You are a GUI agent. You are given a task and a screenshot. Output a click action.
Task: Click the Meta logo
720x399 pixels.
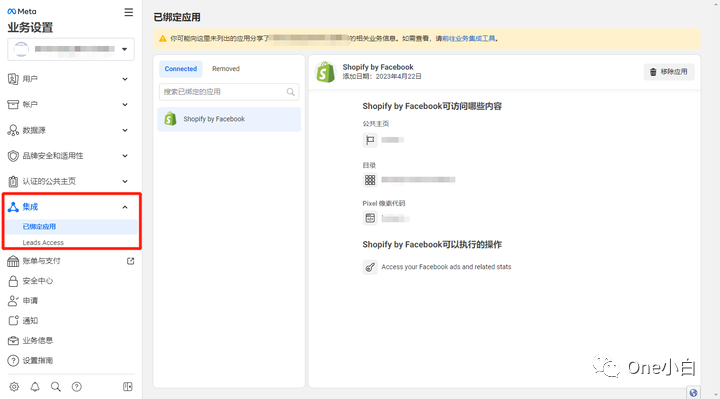[22, 11]
